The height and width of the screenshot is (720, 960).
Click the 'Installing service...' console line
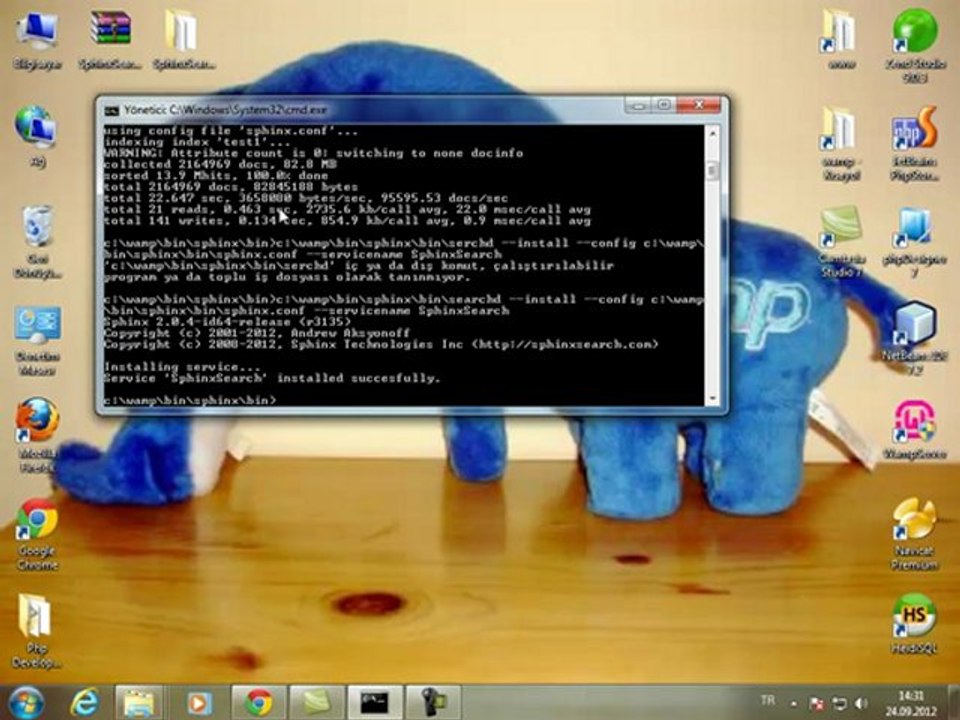tap(182, 367)
